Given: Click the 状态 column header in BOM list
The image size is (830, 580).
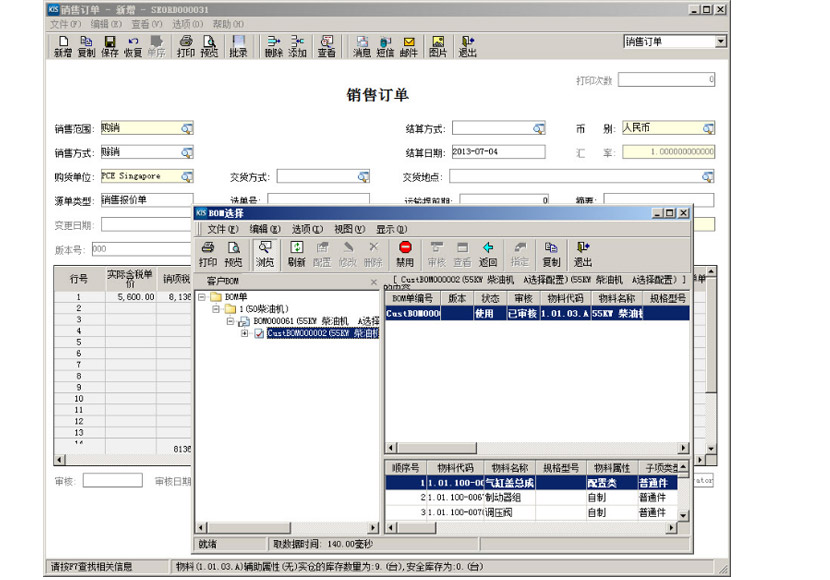Looking at the screenshot, I should [x=491, y=298].
